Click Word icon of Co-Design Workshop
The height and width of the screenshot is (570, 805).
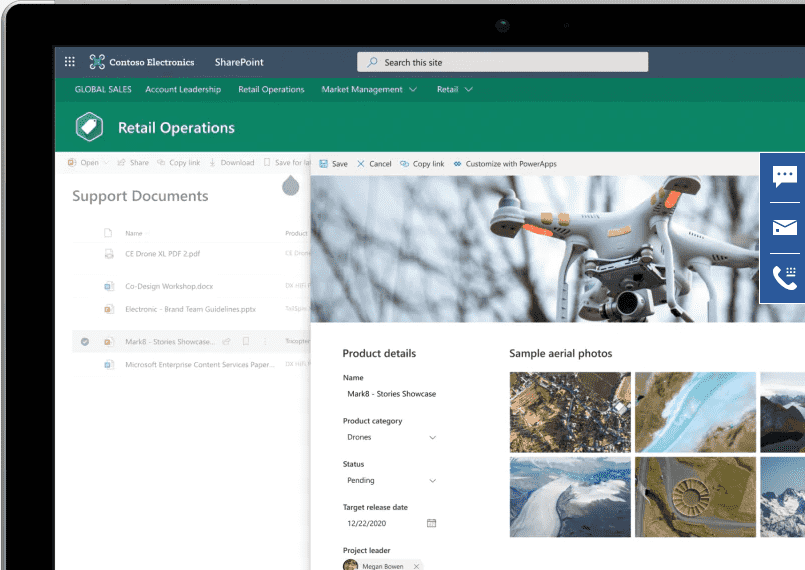click(x=109, y=286)
